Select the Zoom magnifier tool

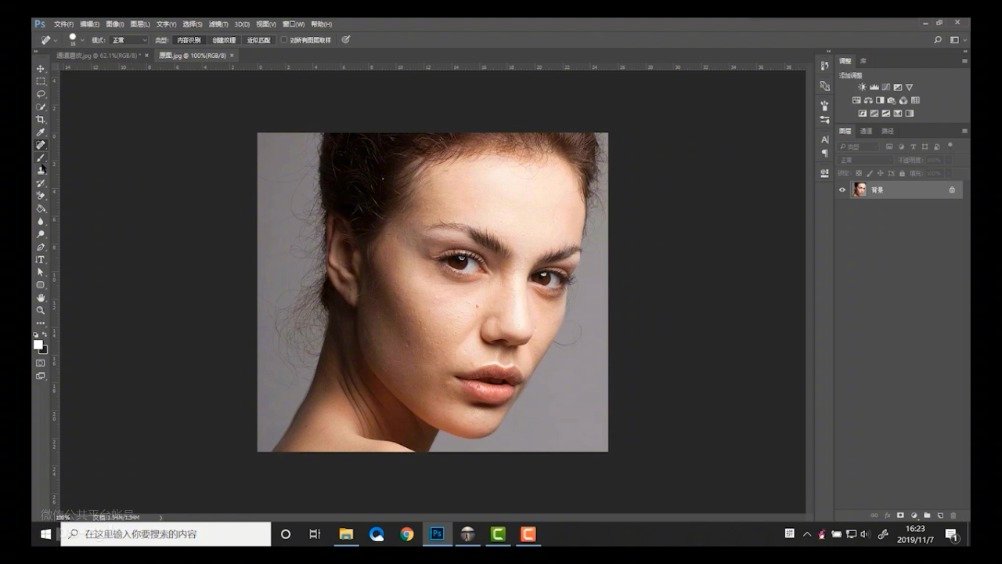(41, 310)
